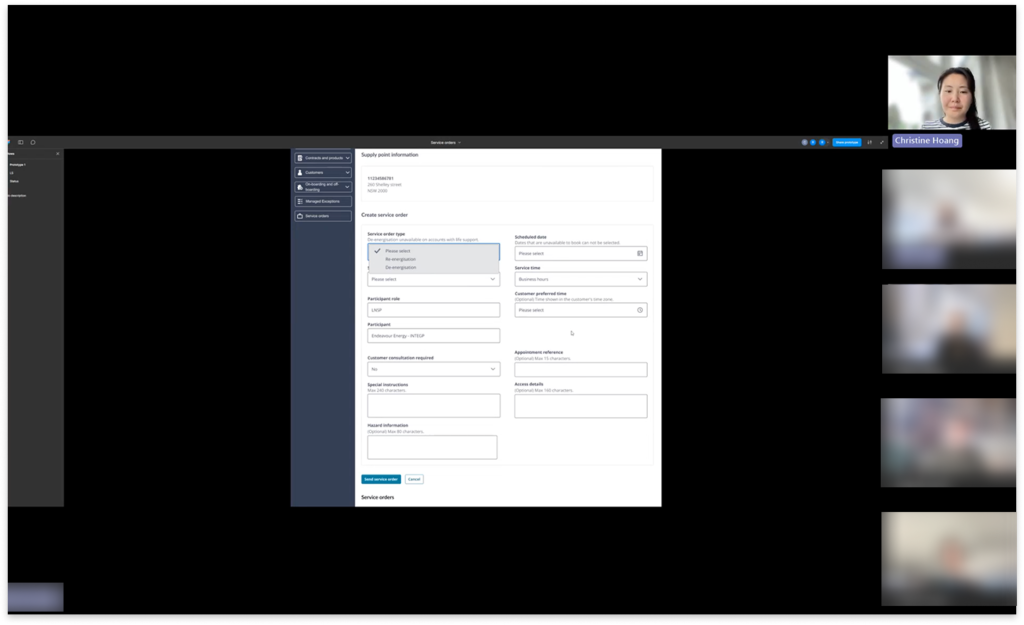
Task: Open the Service time dropdown
Action: click(x=580, y=279)
